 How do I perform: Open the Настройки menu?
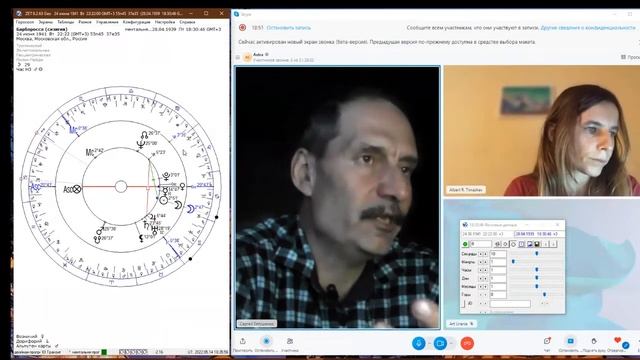165,22
